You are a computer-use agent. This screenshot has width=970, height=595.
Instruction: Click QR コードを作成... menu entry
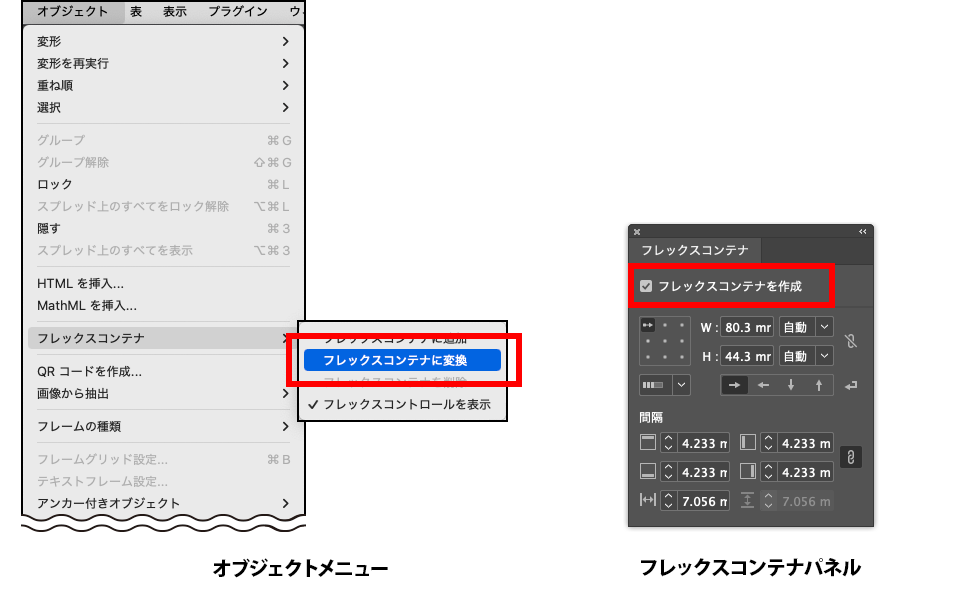[89, 371]
